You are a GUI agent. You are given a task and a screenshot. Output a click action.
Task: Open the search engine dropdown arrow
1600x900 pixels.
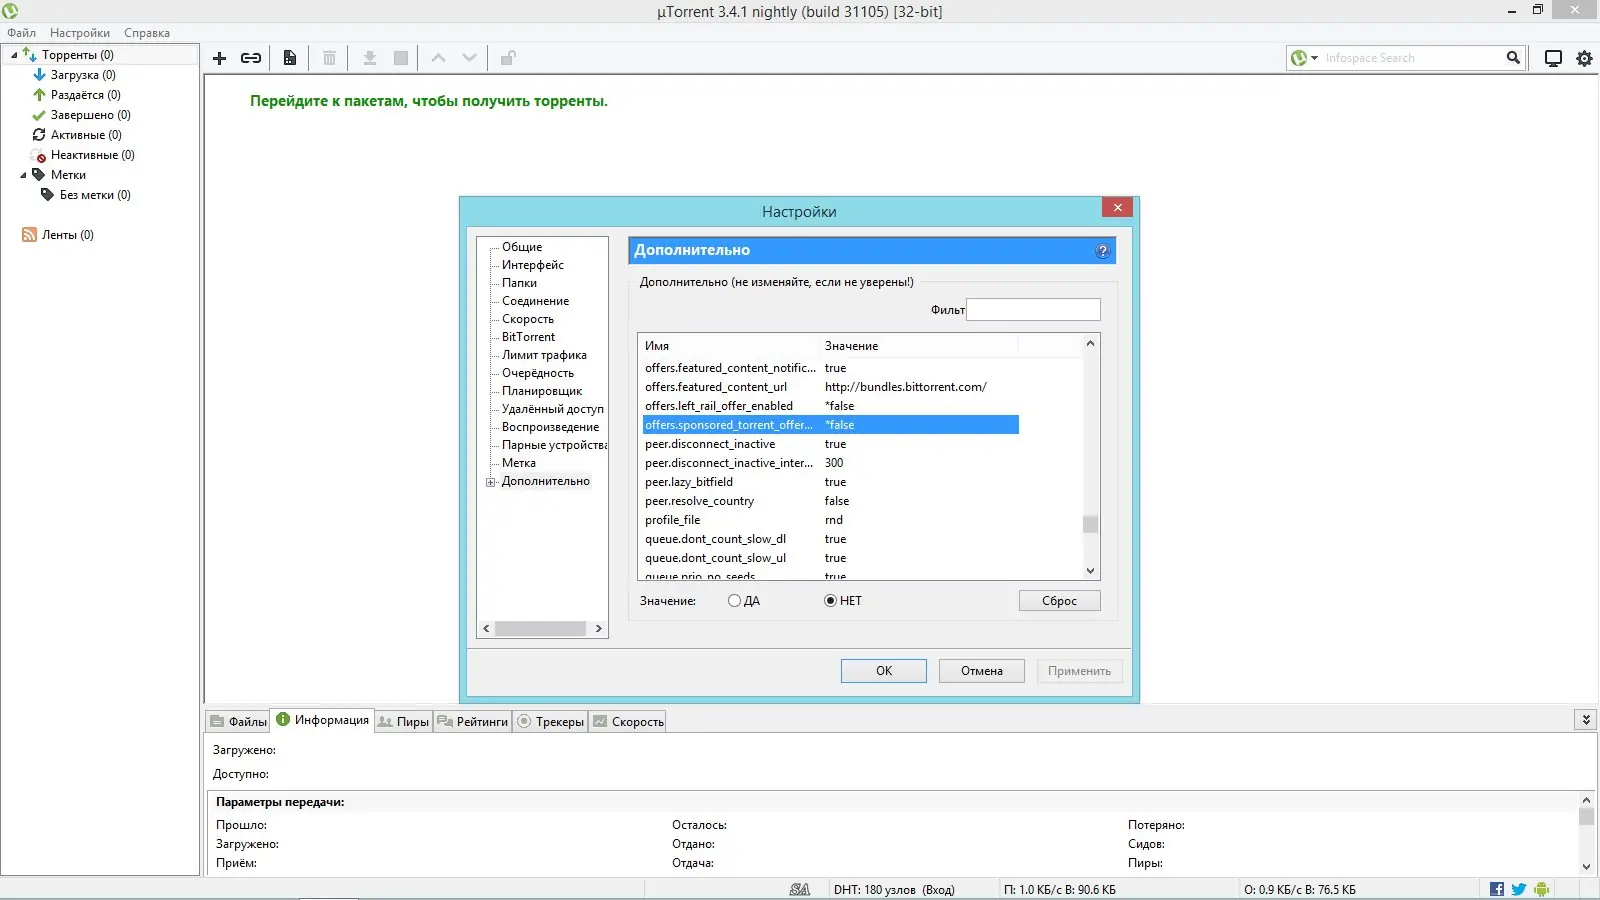1315,58
